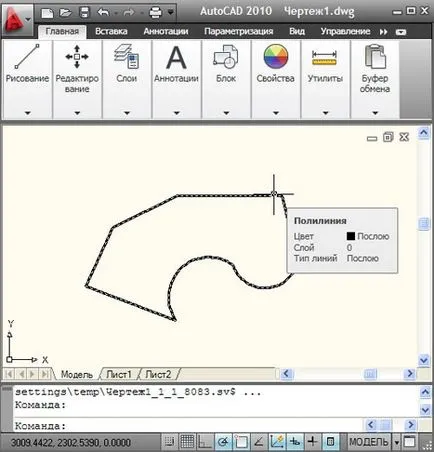The image size is (434, 452).
Task: Click the clean screen window icon in status bar
Action: click(410, 442)
